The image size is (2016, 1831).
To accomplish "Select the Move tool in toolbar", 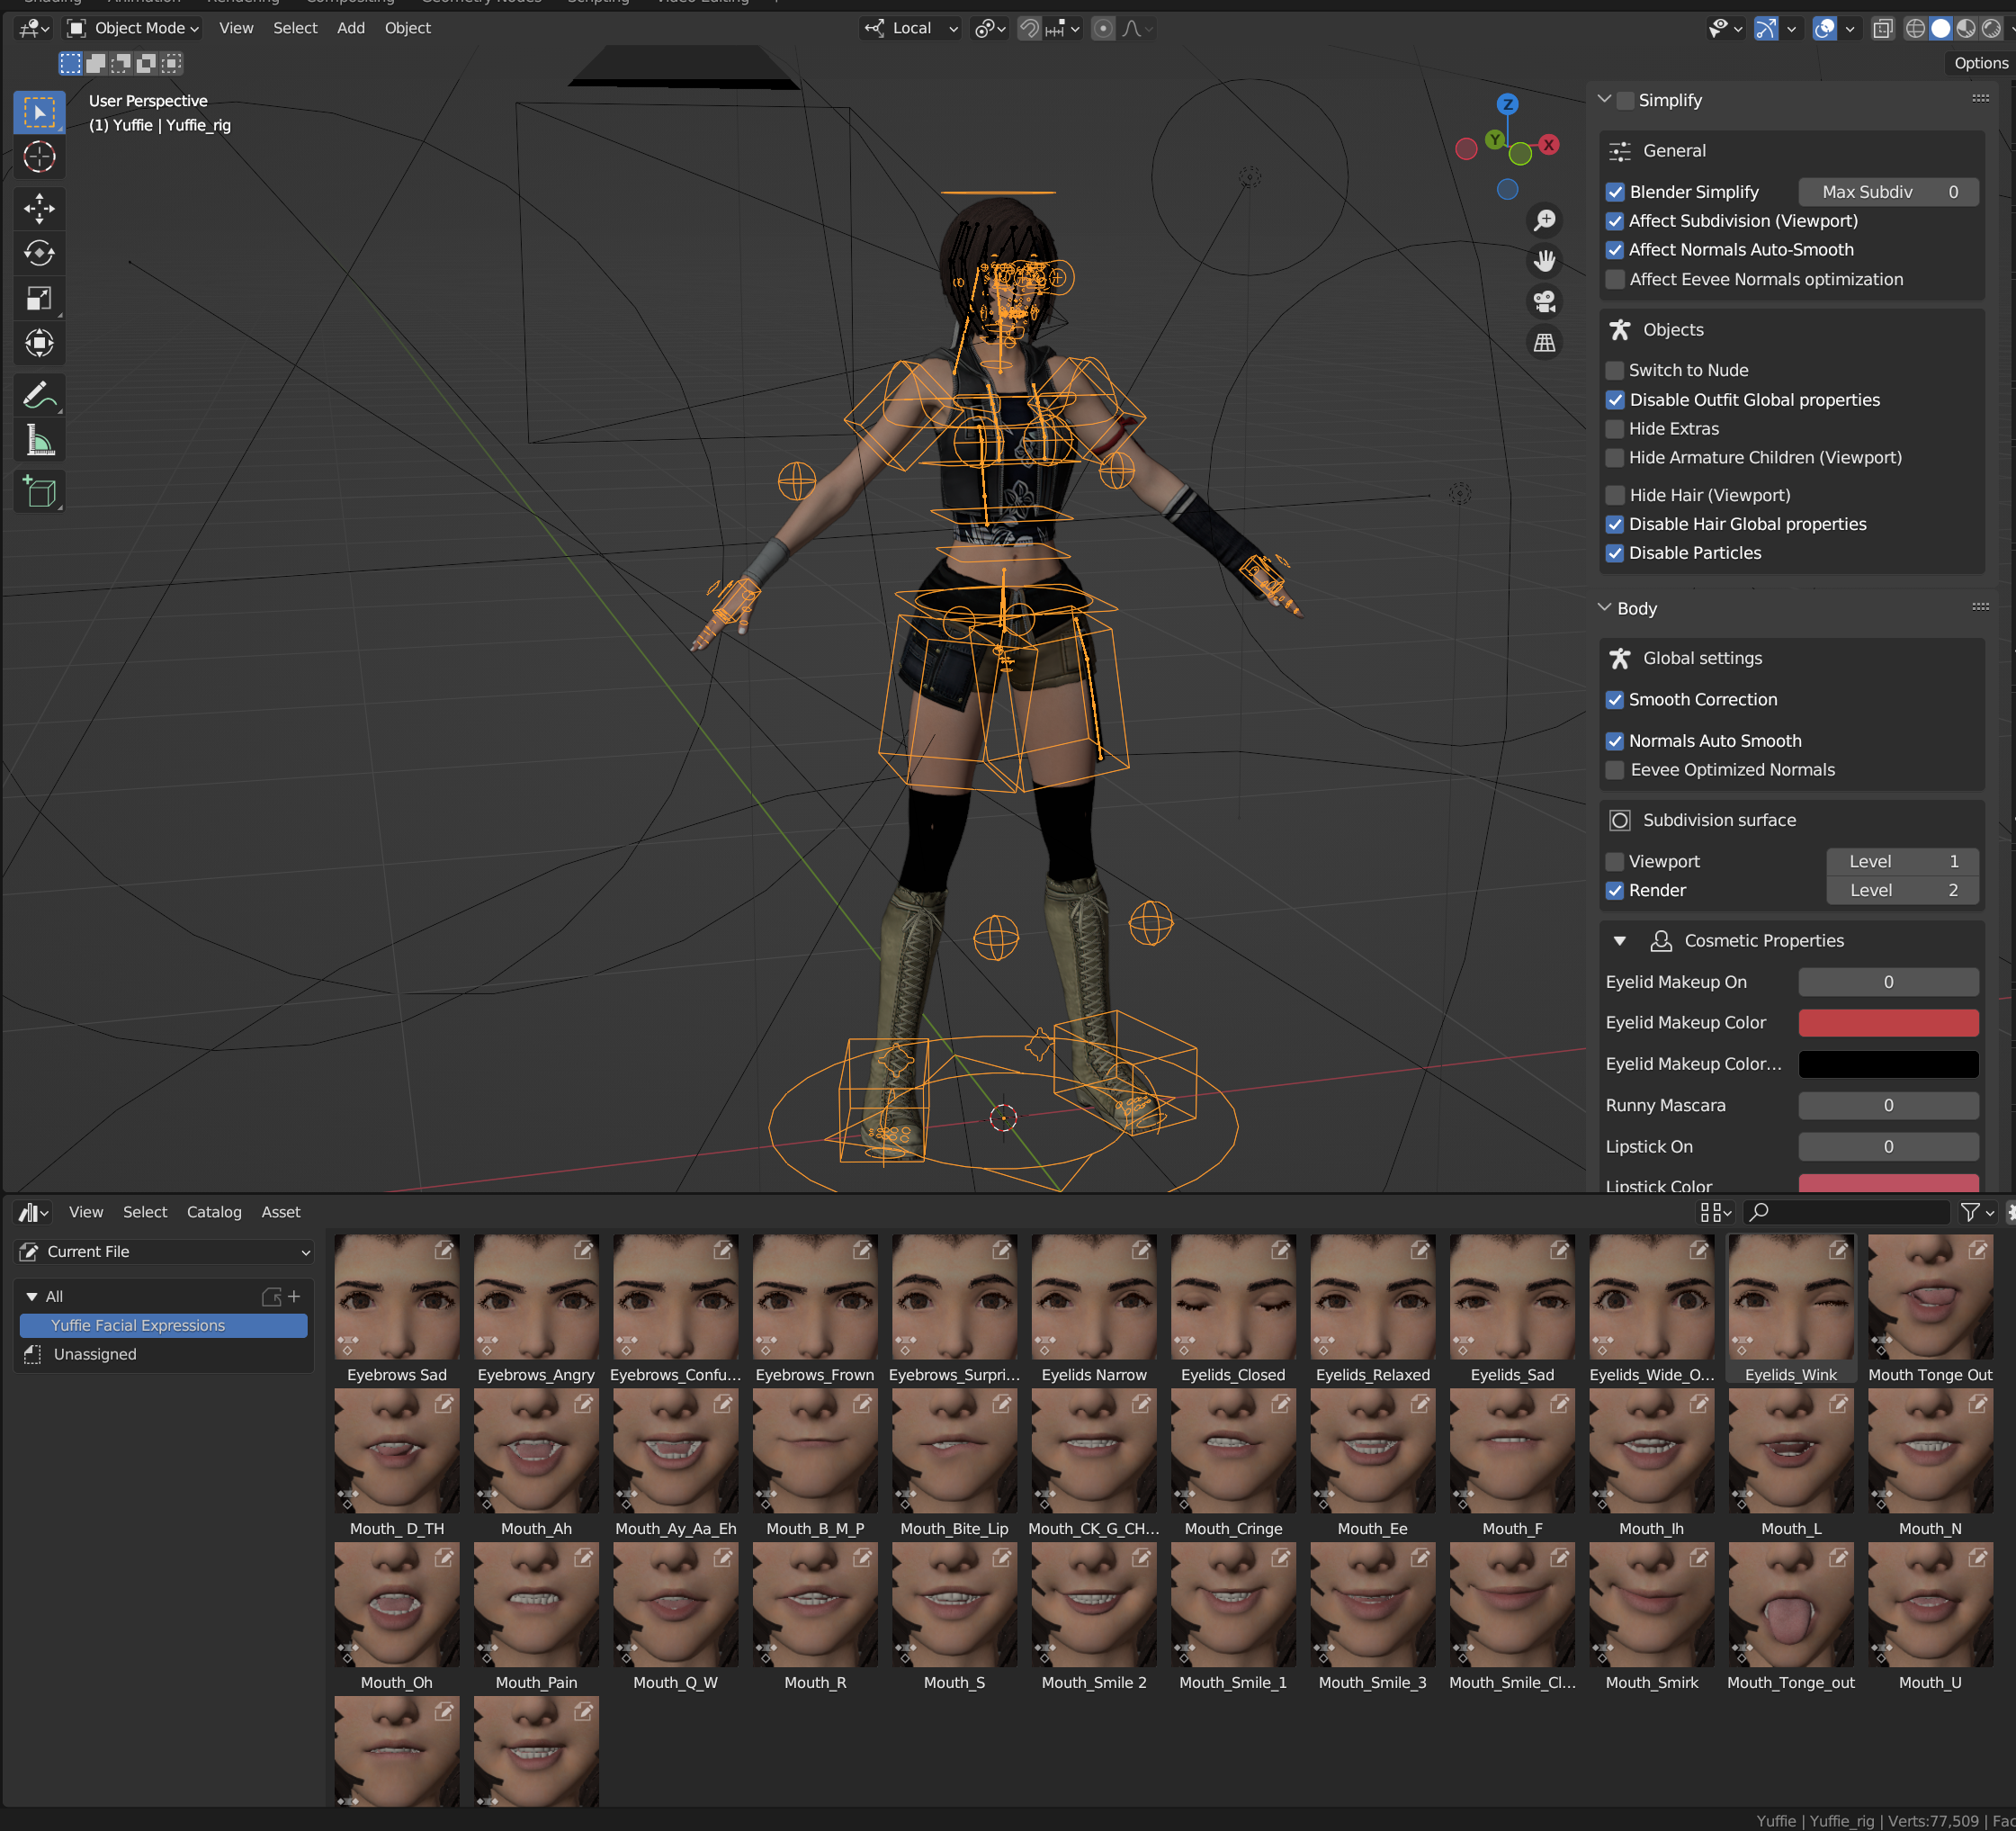I will coord(39,208).
